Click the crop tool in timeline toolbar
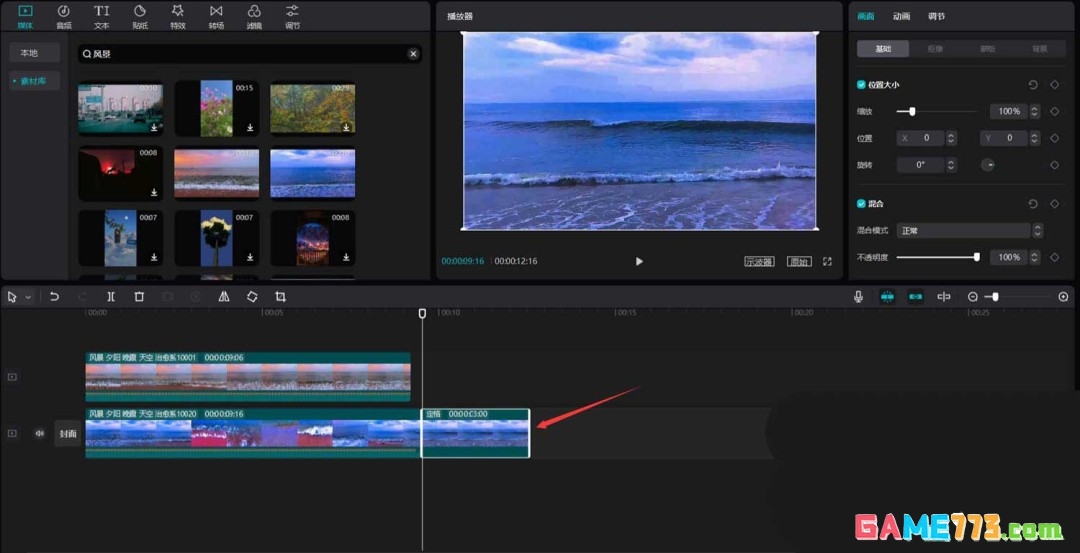 tap(280, 297)
